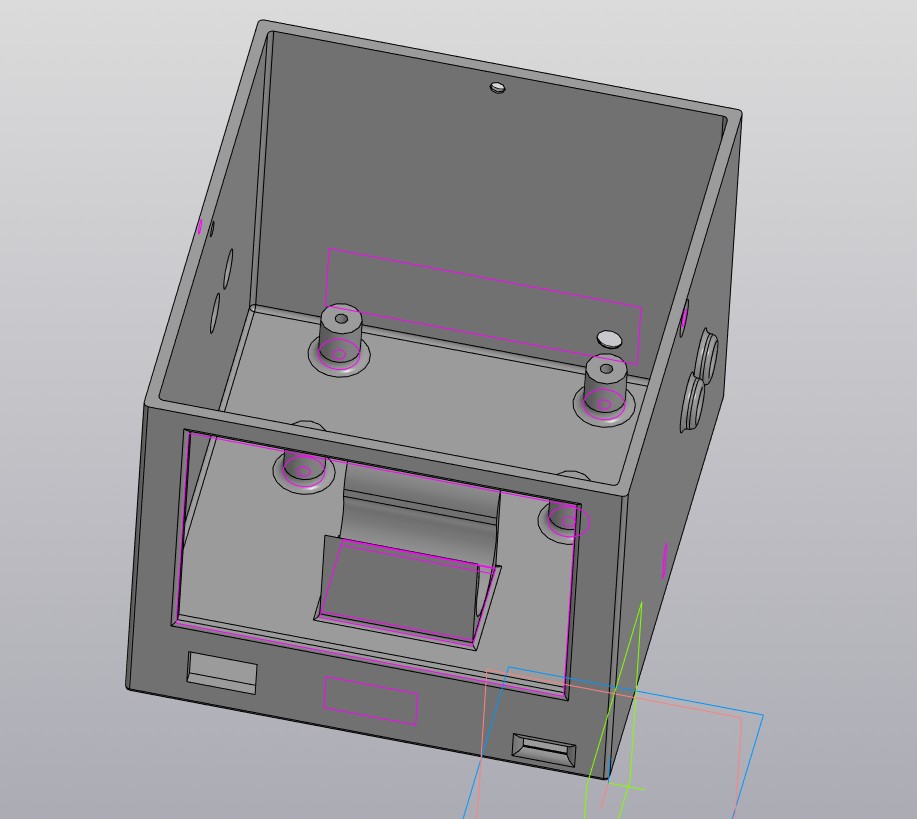The width and height of the screenshot is (917, 819).
Task: Select the upper oval hole on the left side wall
Action: (227, 269)
